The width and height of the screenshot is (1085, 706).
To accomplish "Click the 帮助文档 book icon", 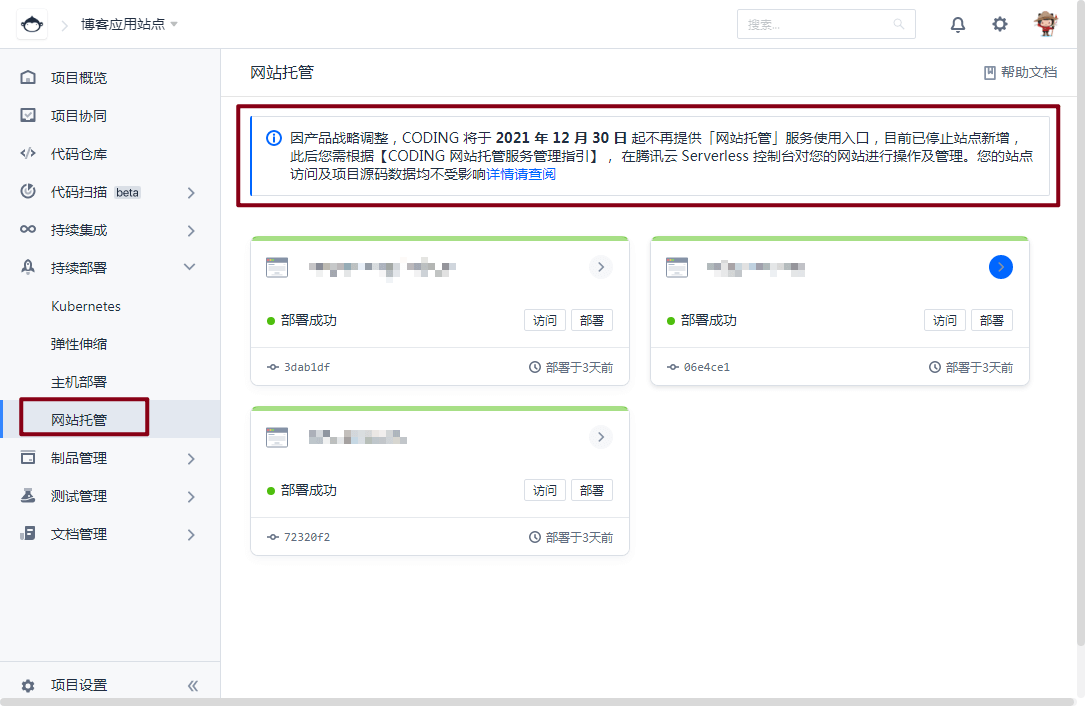I will tap(990, 73).
